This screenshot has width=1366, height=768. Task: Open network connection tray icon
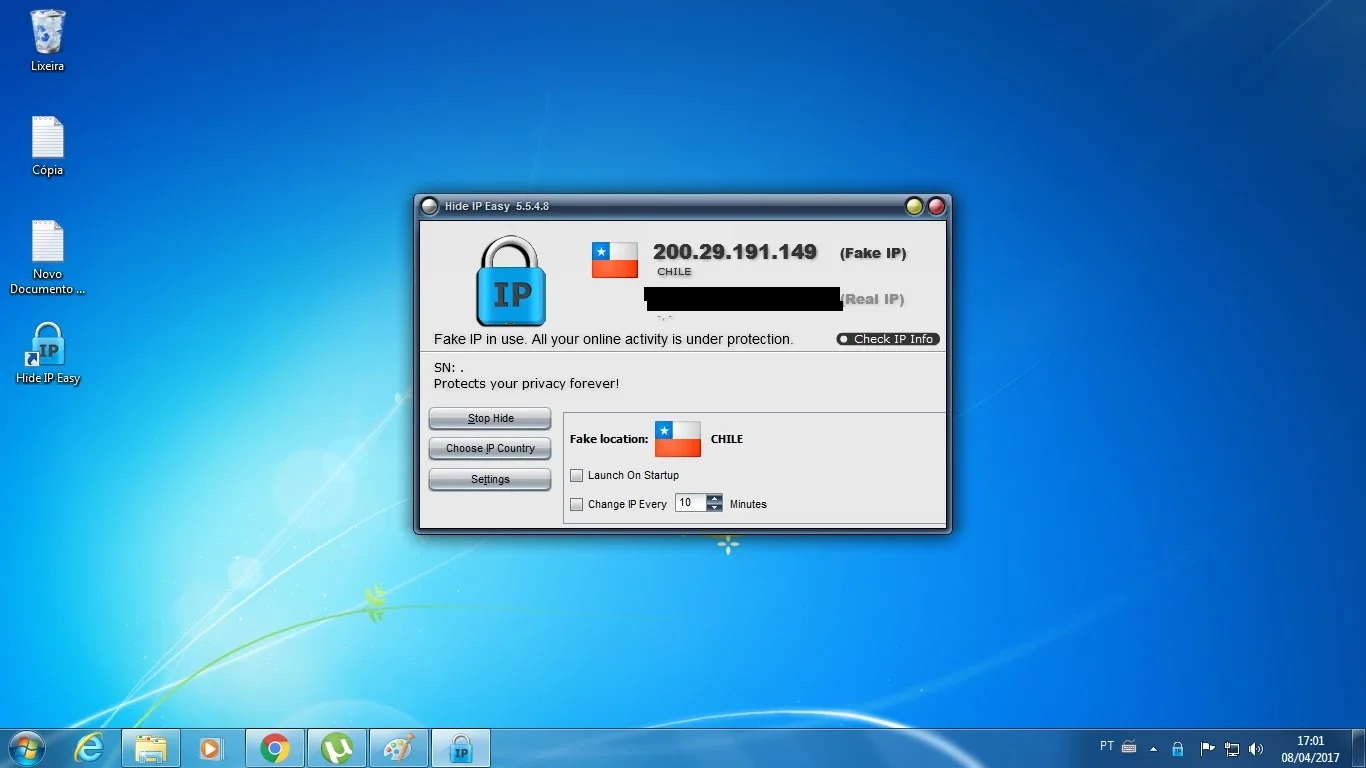coord(1232,748)
